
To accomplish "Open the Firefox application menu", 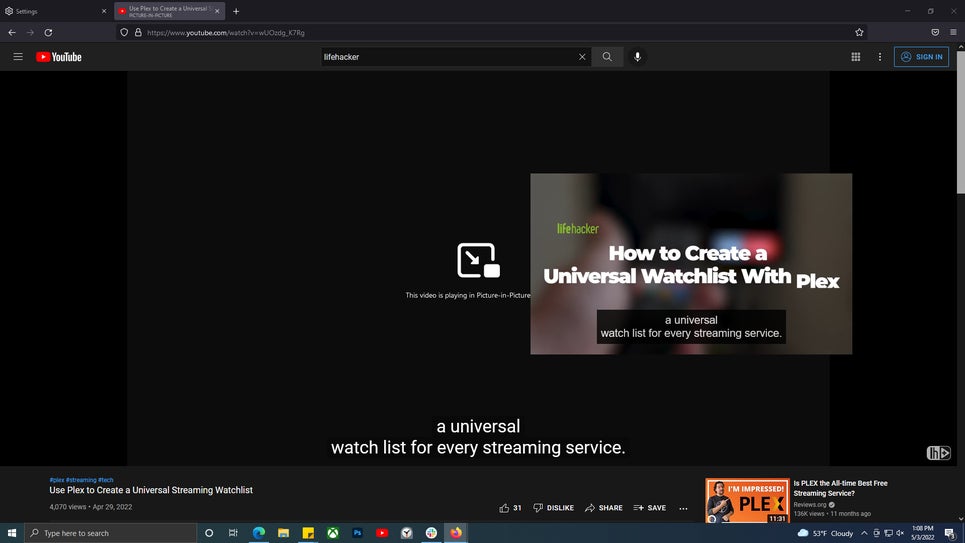I will (x=953, y=32).
